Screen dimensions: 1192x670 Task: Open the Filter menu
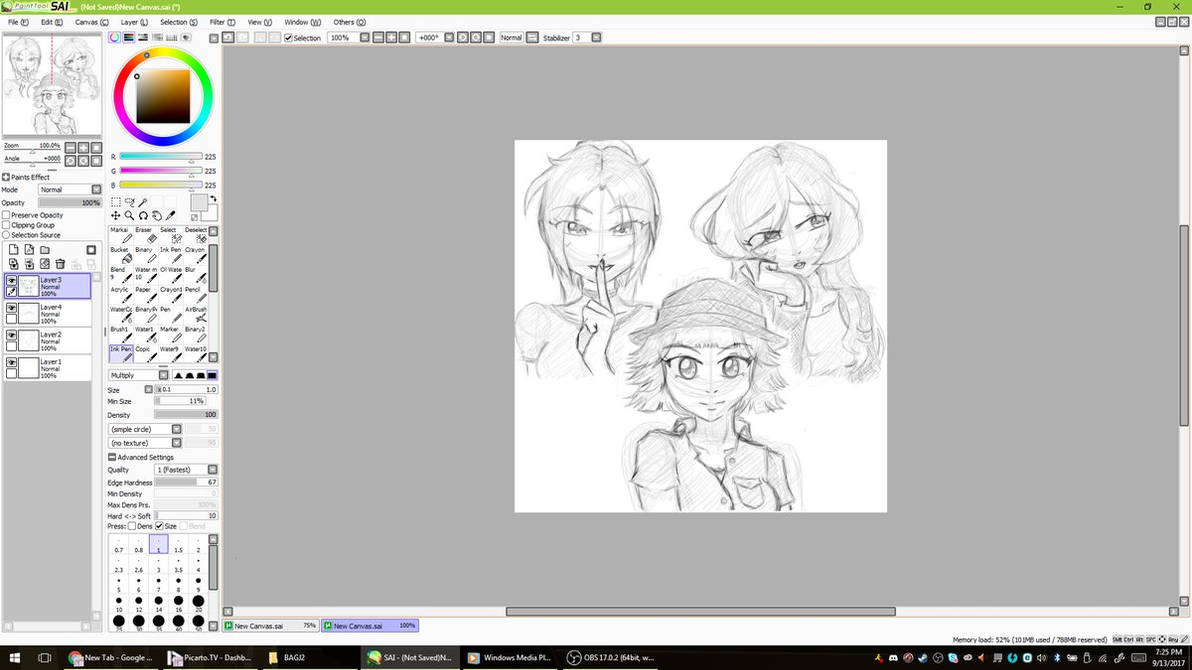[x=222, y=22]
